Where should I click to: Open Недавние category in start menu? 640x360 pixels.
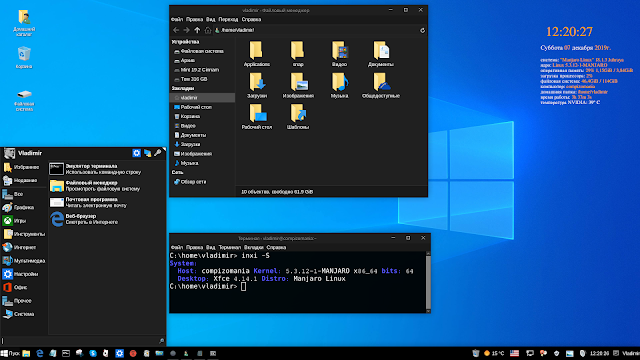pos(24,180)
